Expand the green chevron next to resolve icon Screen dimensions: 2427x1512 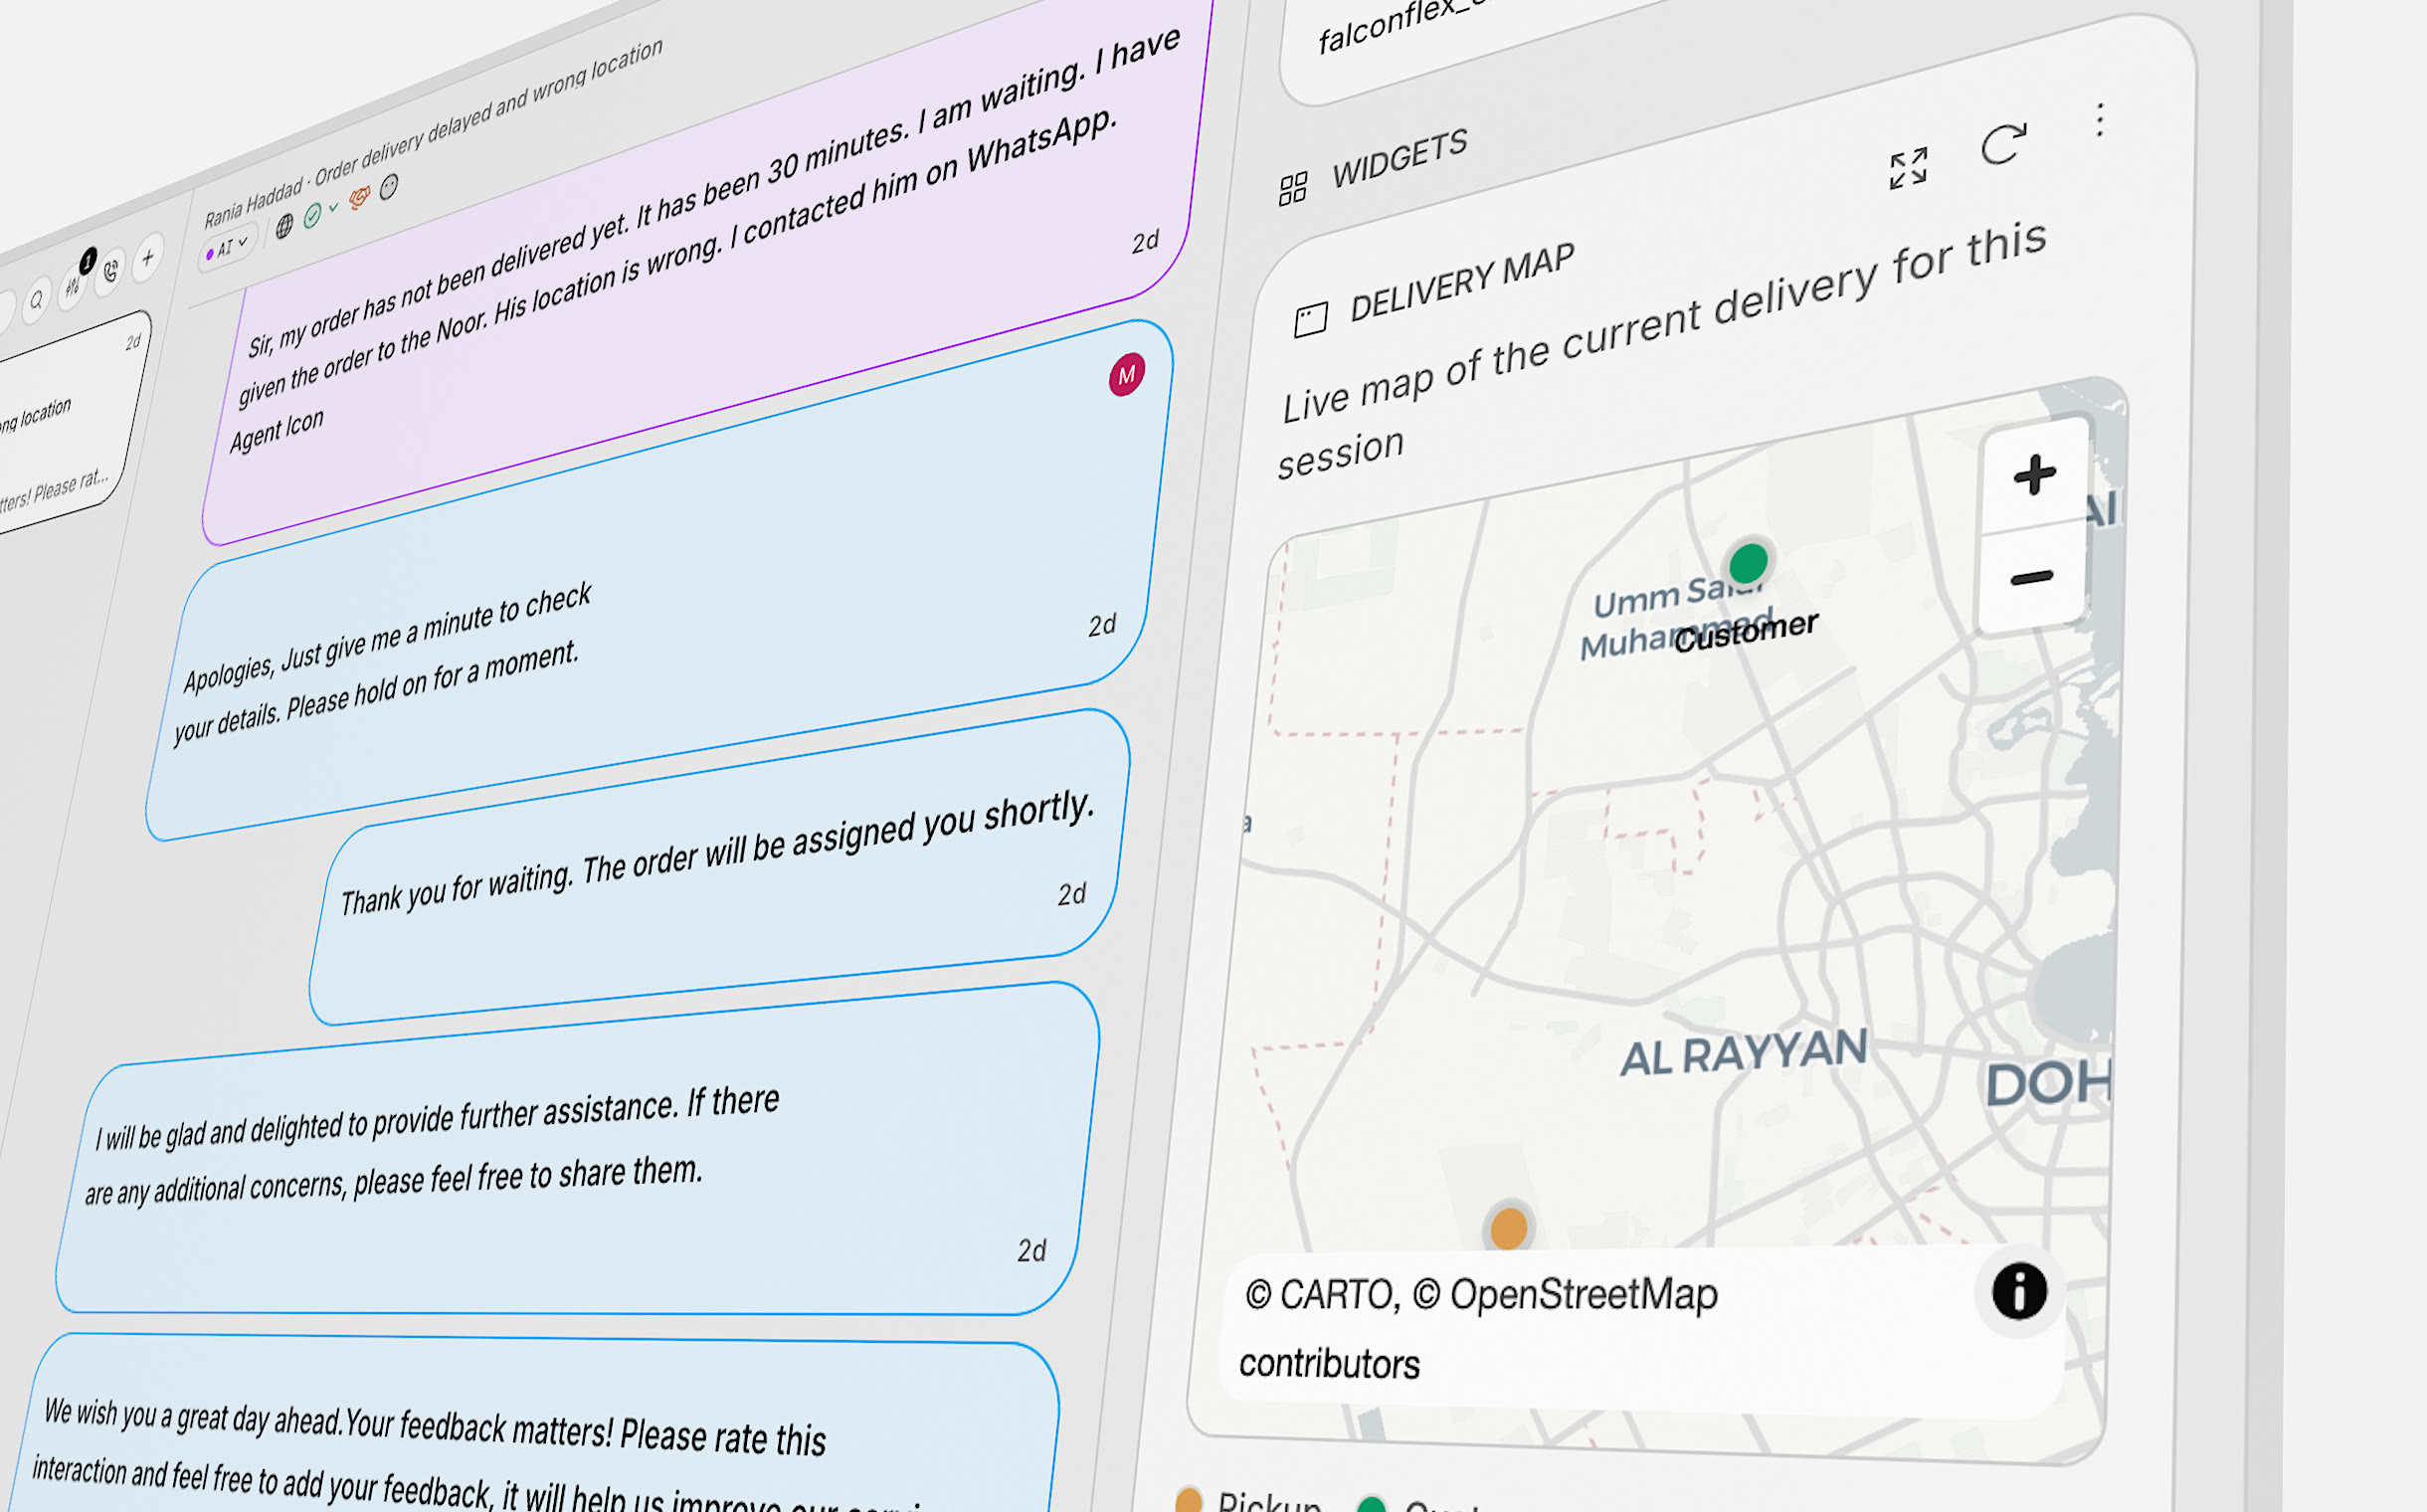333,208
